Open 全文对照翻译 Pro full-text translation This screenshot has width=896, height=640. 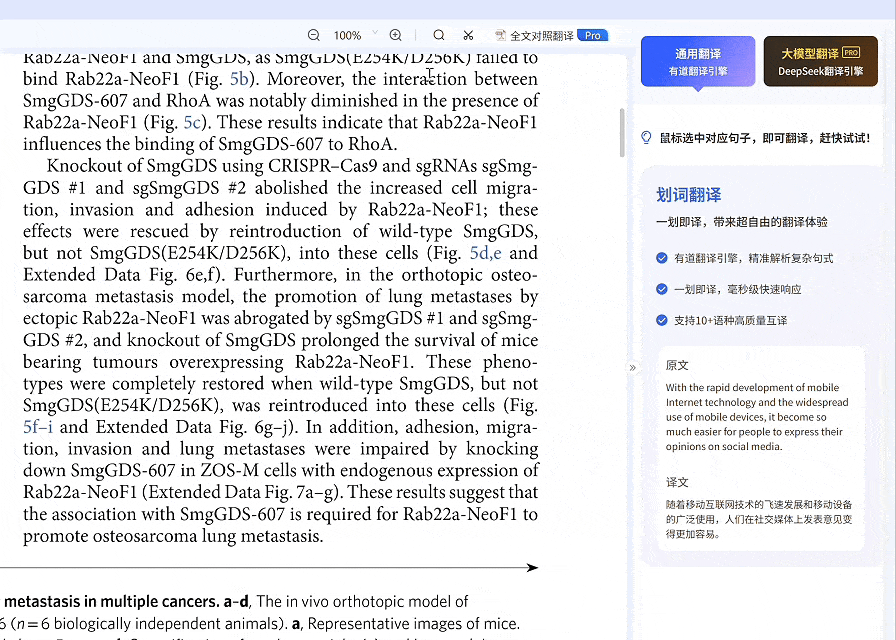coord(551,35)
